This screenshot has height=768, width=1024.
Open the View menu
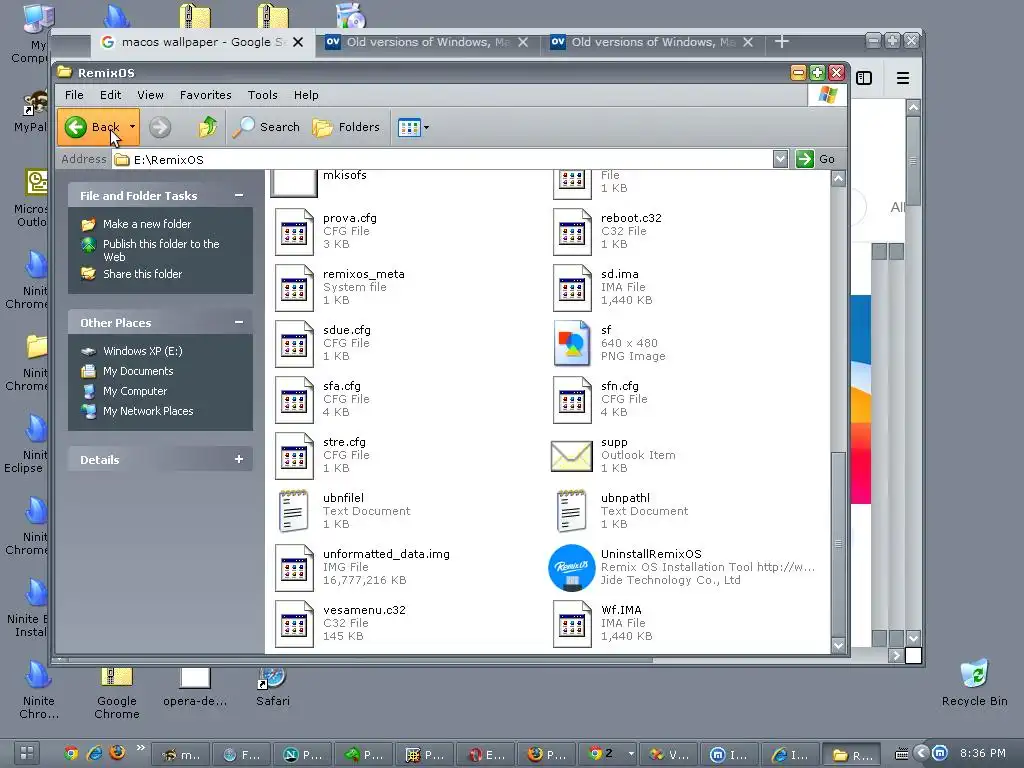pos(150,95)
